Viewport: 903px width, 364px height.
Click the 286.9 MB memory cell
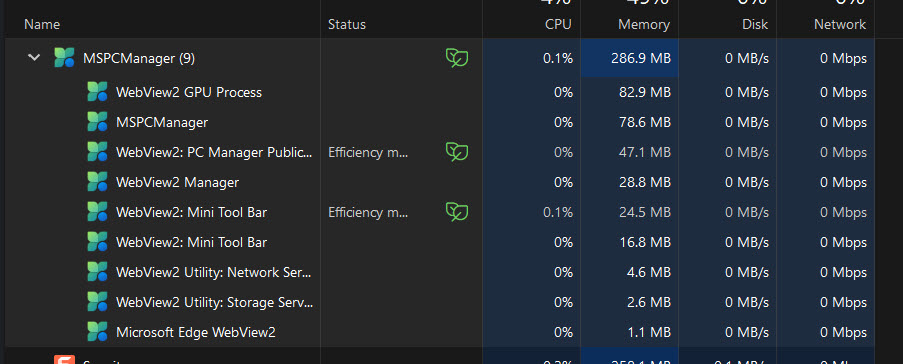coord(629,58)
